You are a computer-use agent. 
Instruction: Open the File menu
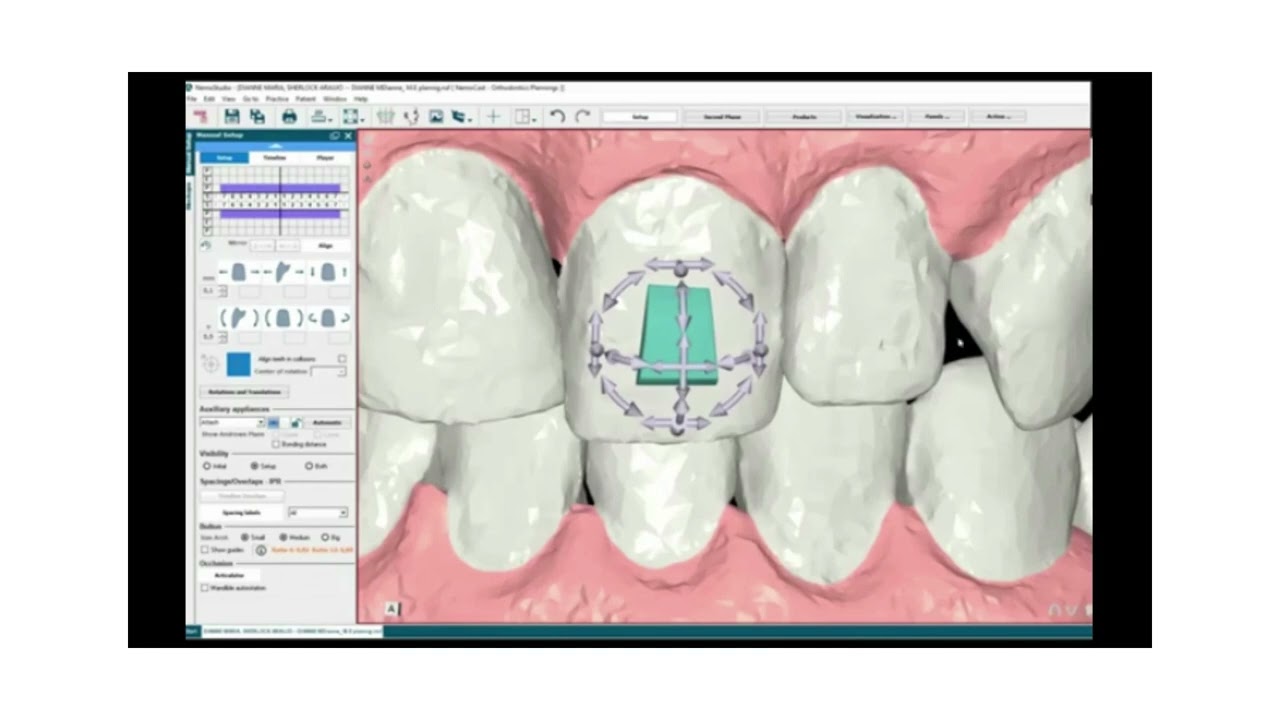click(193, 99)
